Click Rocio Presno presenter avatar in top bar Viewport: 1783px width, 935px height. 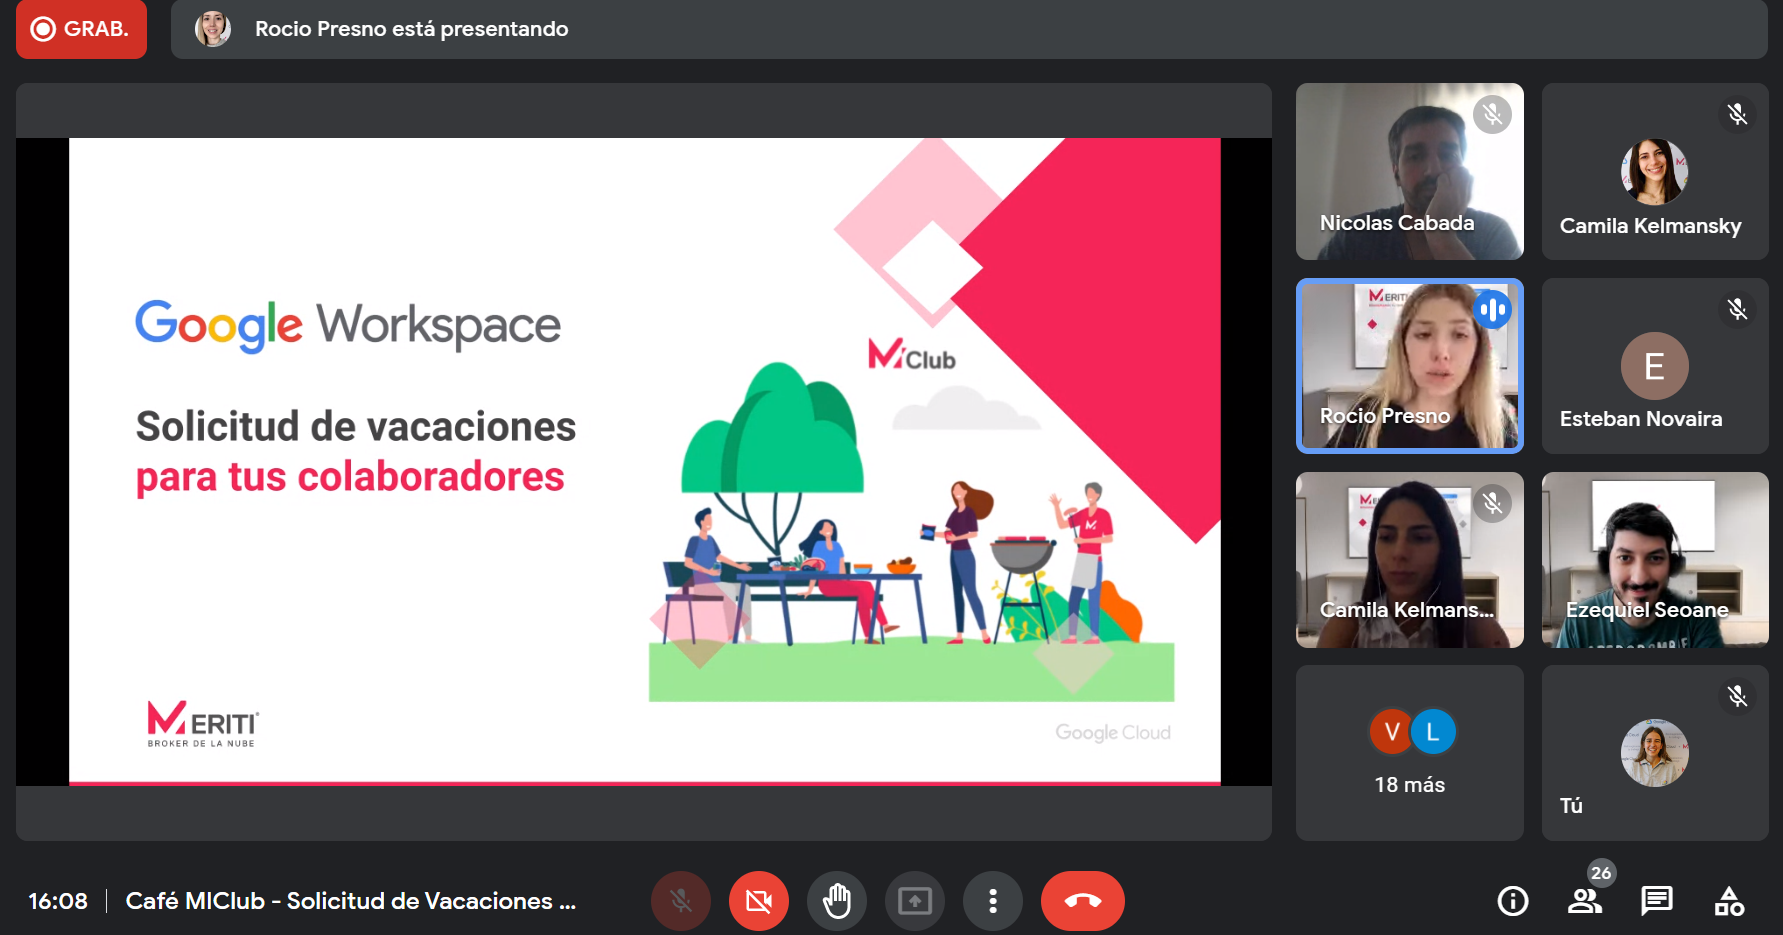point(213,29)
